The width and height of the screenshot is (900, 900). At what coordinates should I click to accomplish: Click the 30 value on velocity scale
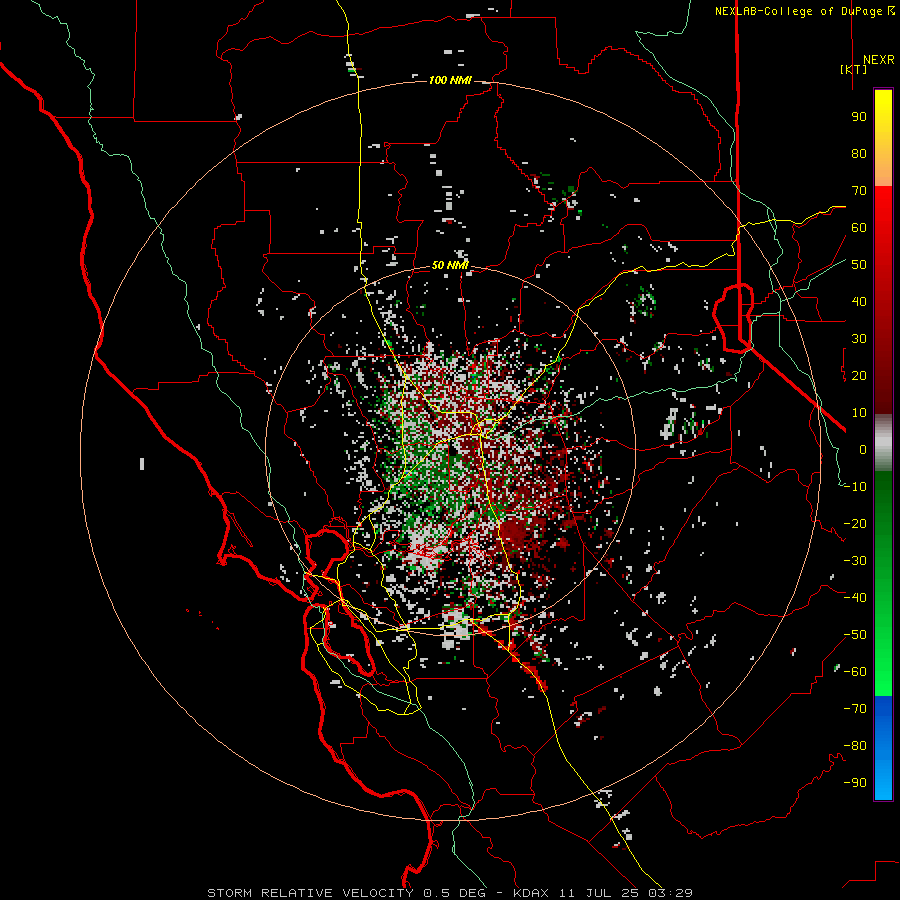tap(859, 339)
